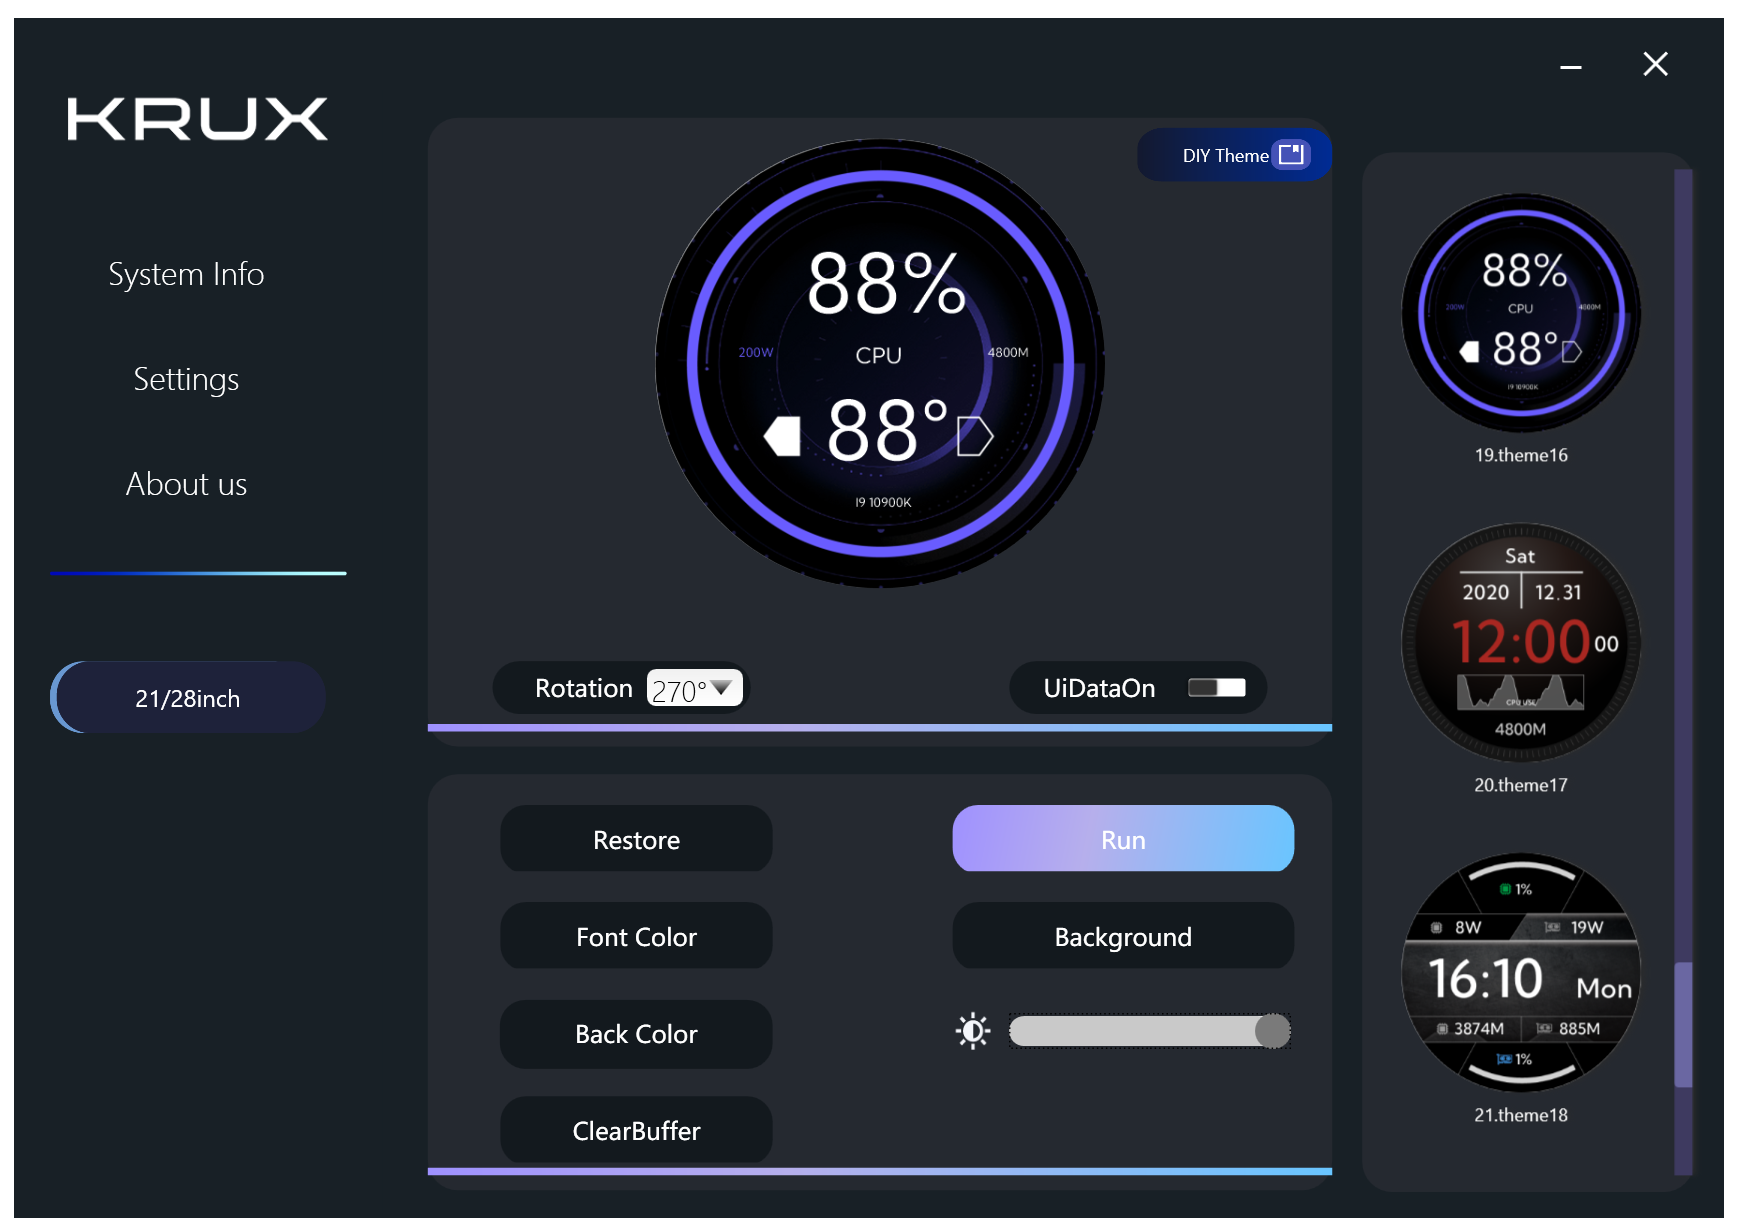This screenshot has height=1231, width=1737.
Task: Close the KRUX application window
Action: pos(1655,64)
